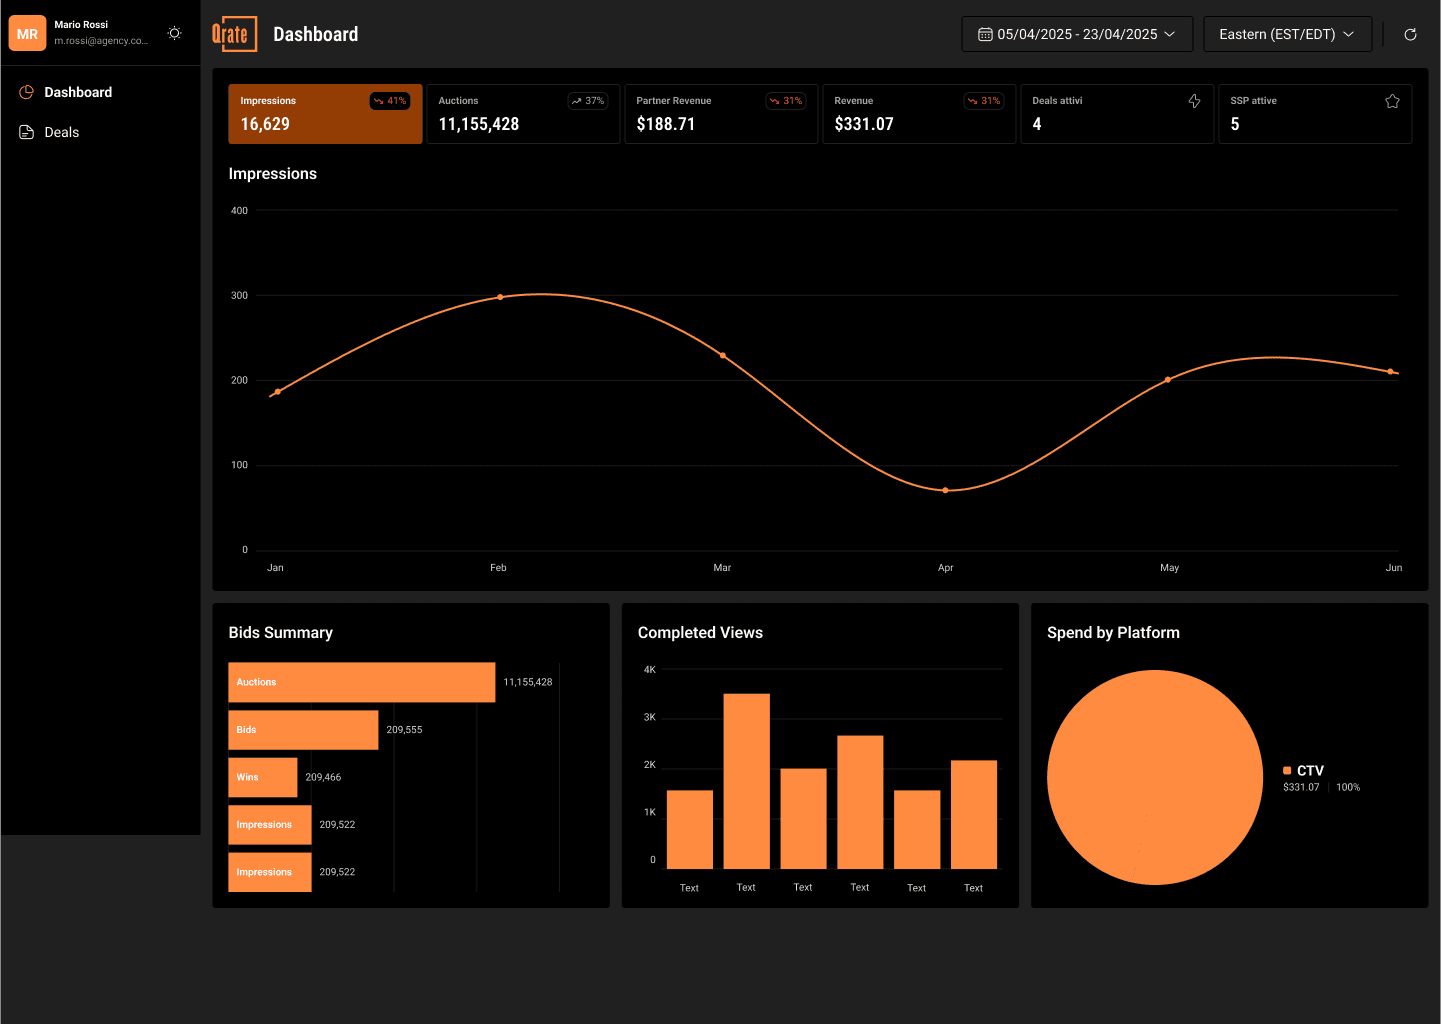Click the star icon on SSP attive

pyautogui.click(x=1392, y=101)
